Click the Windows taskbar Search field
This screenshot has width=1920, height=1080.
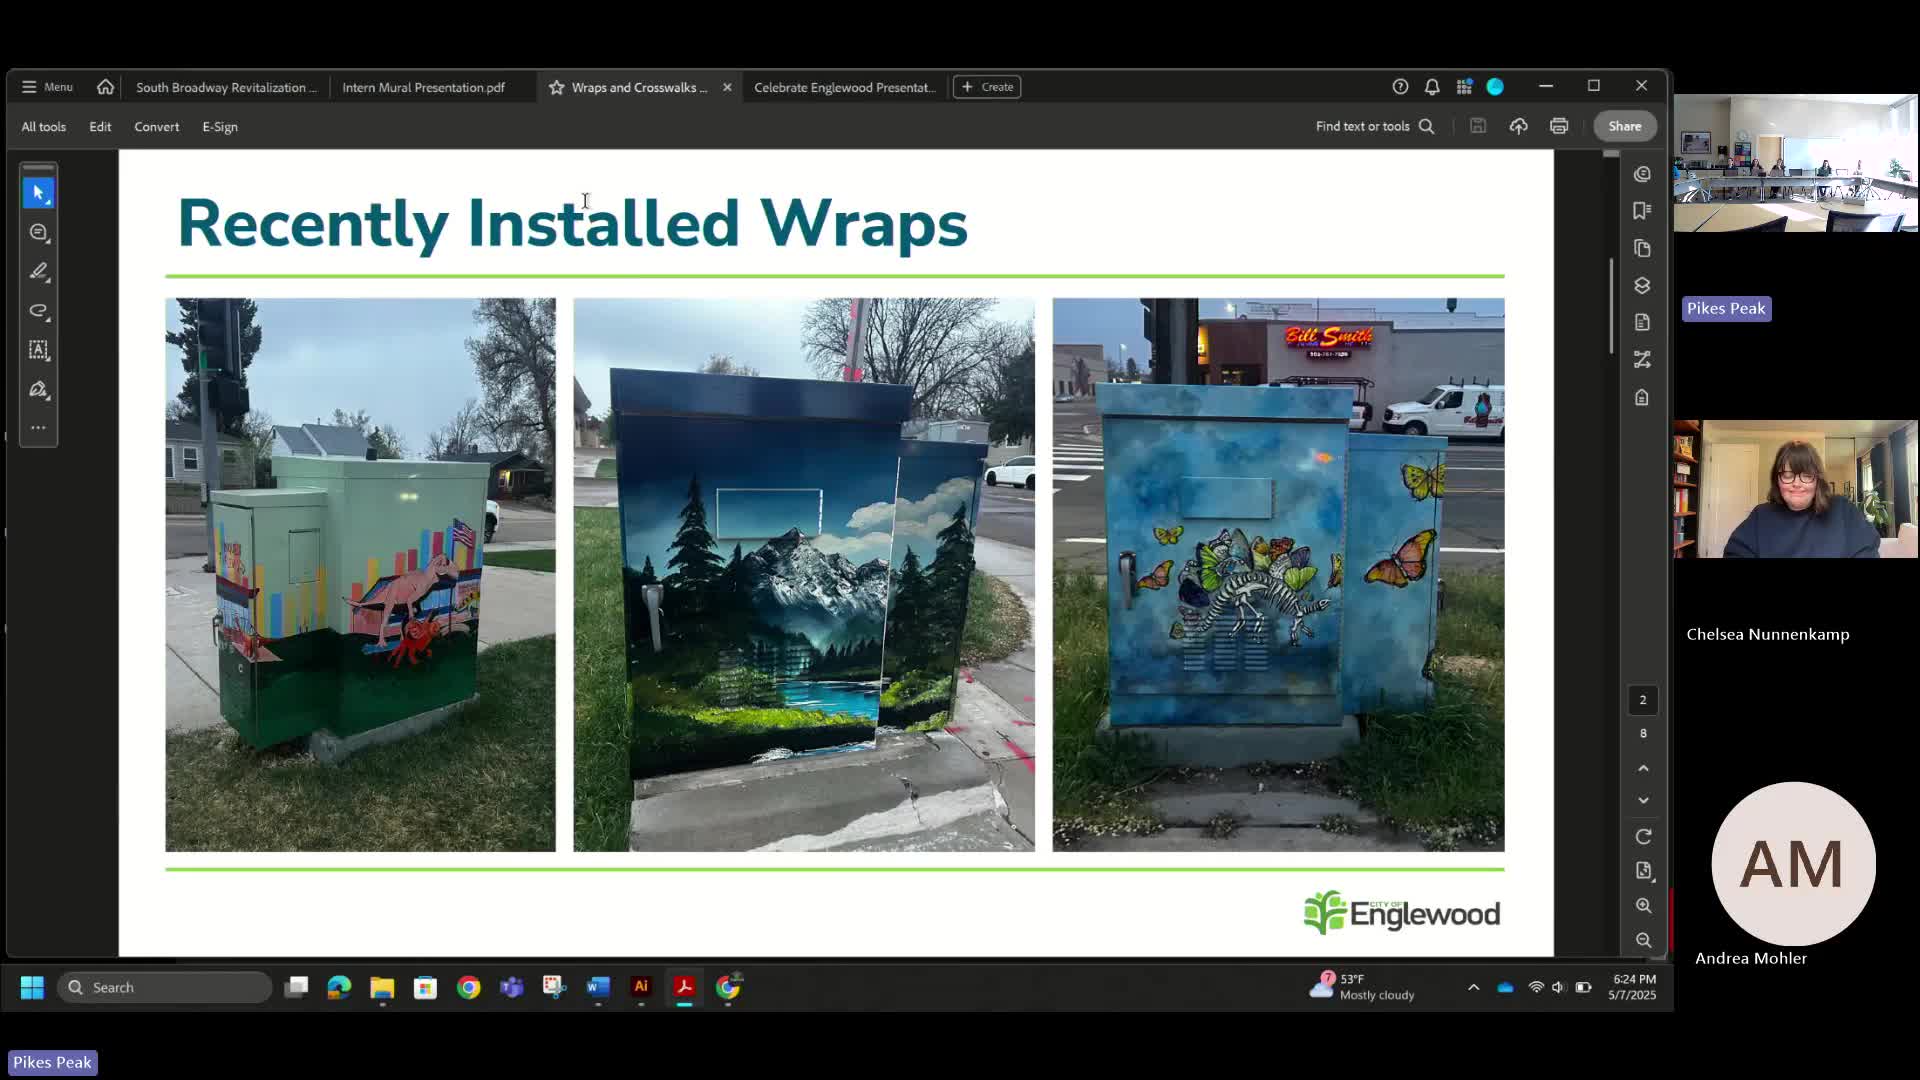(x=165, y=987)
